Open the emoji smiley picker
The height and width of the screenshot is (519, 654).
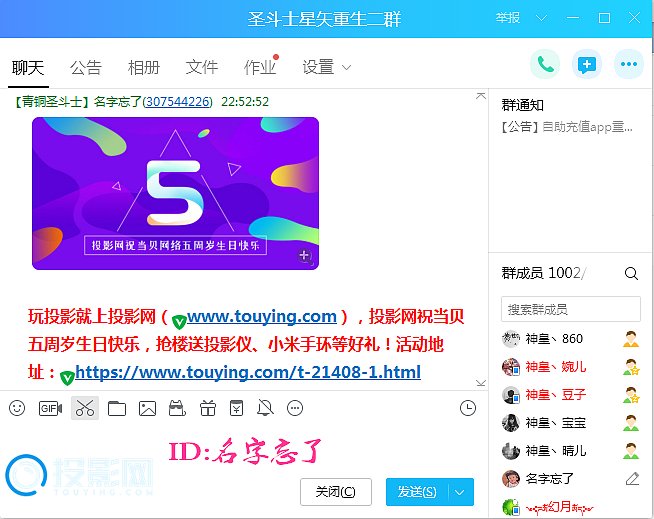click(17, 408)
